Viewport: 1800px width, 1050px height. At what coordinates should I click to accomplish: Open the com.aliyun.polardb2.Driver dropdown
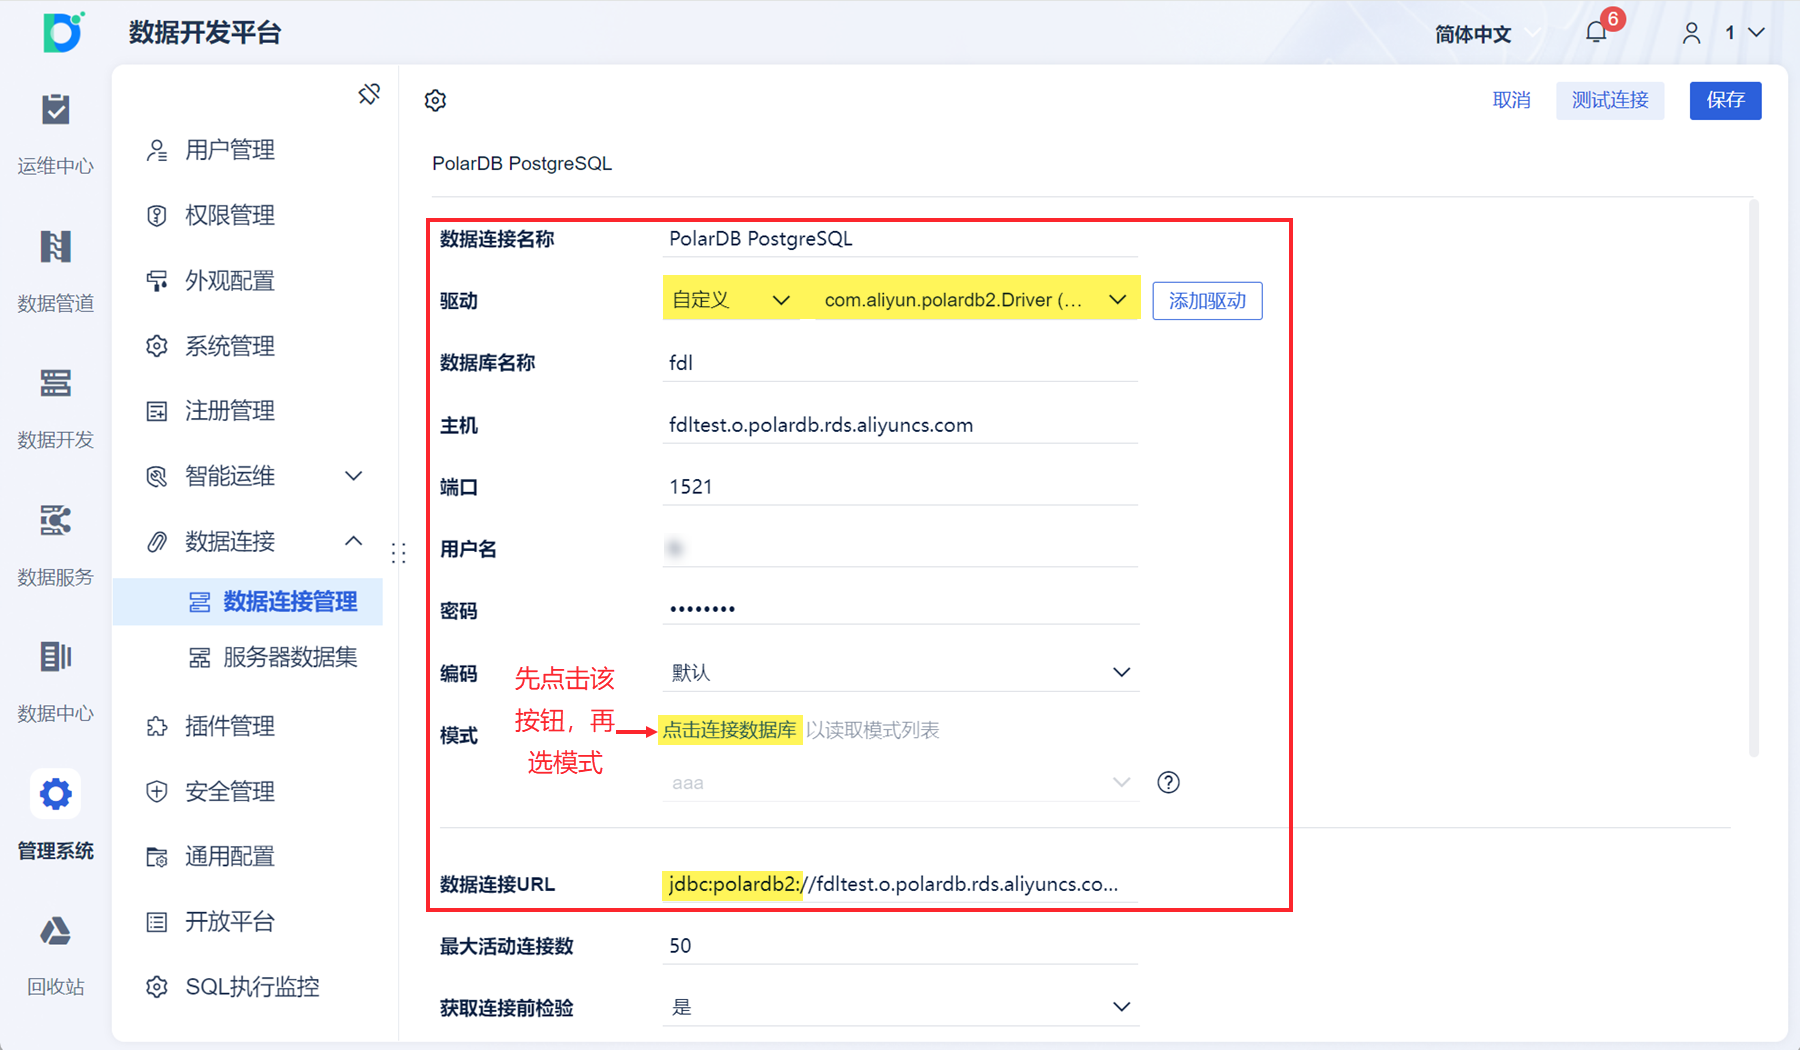click(x=977, y=299)
